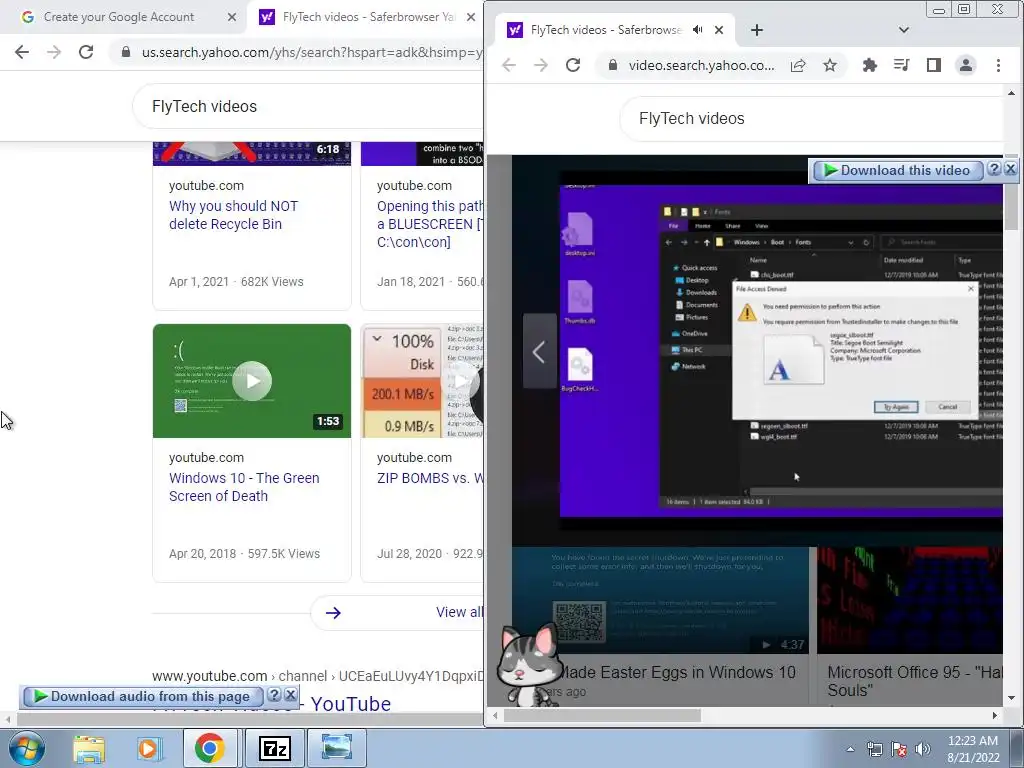Open Action Center flag icon in tray
Image resolution: width=1024 pixels, height=768 pixels.
(899, 749)
